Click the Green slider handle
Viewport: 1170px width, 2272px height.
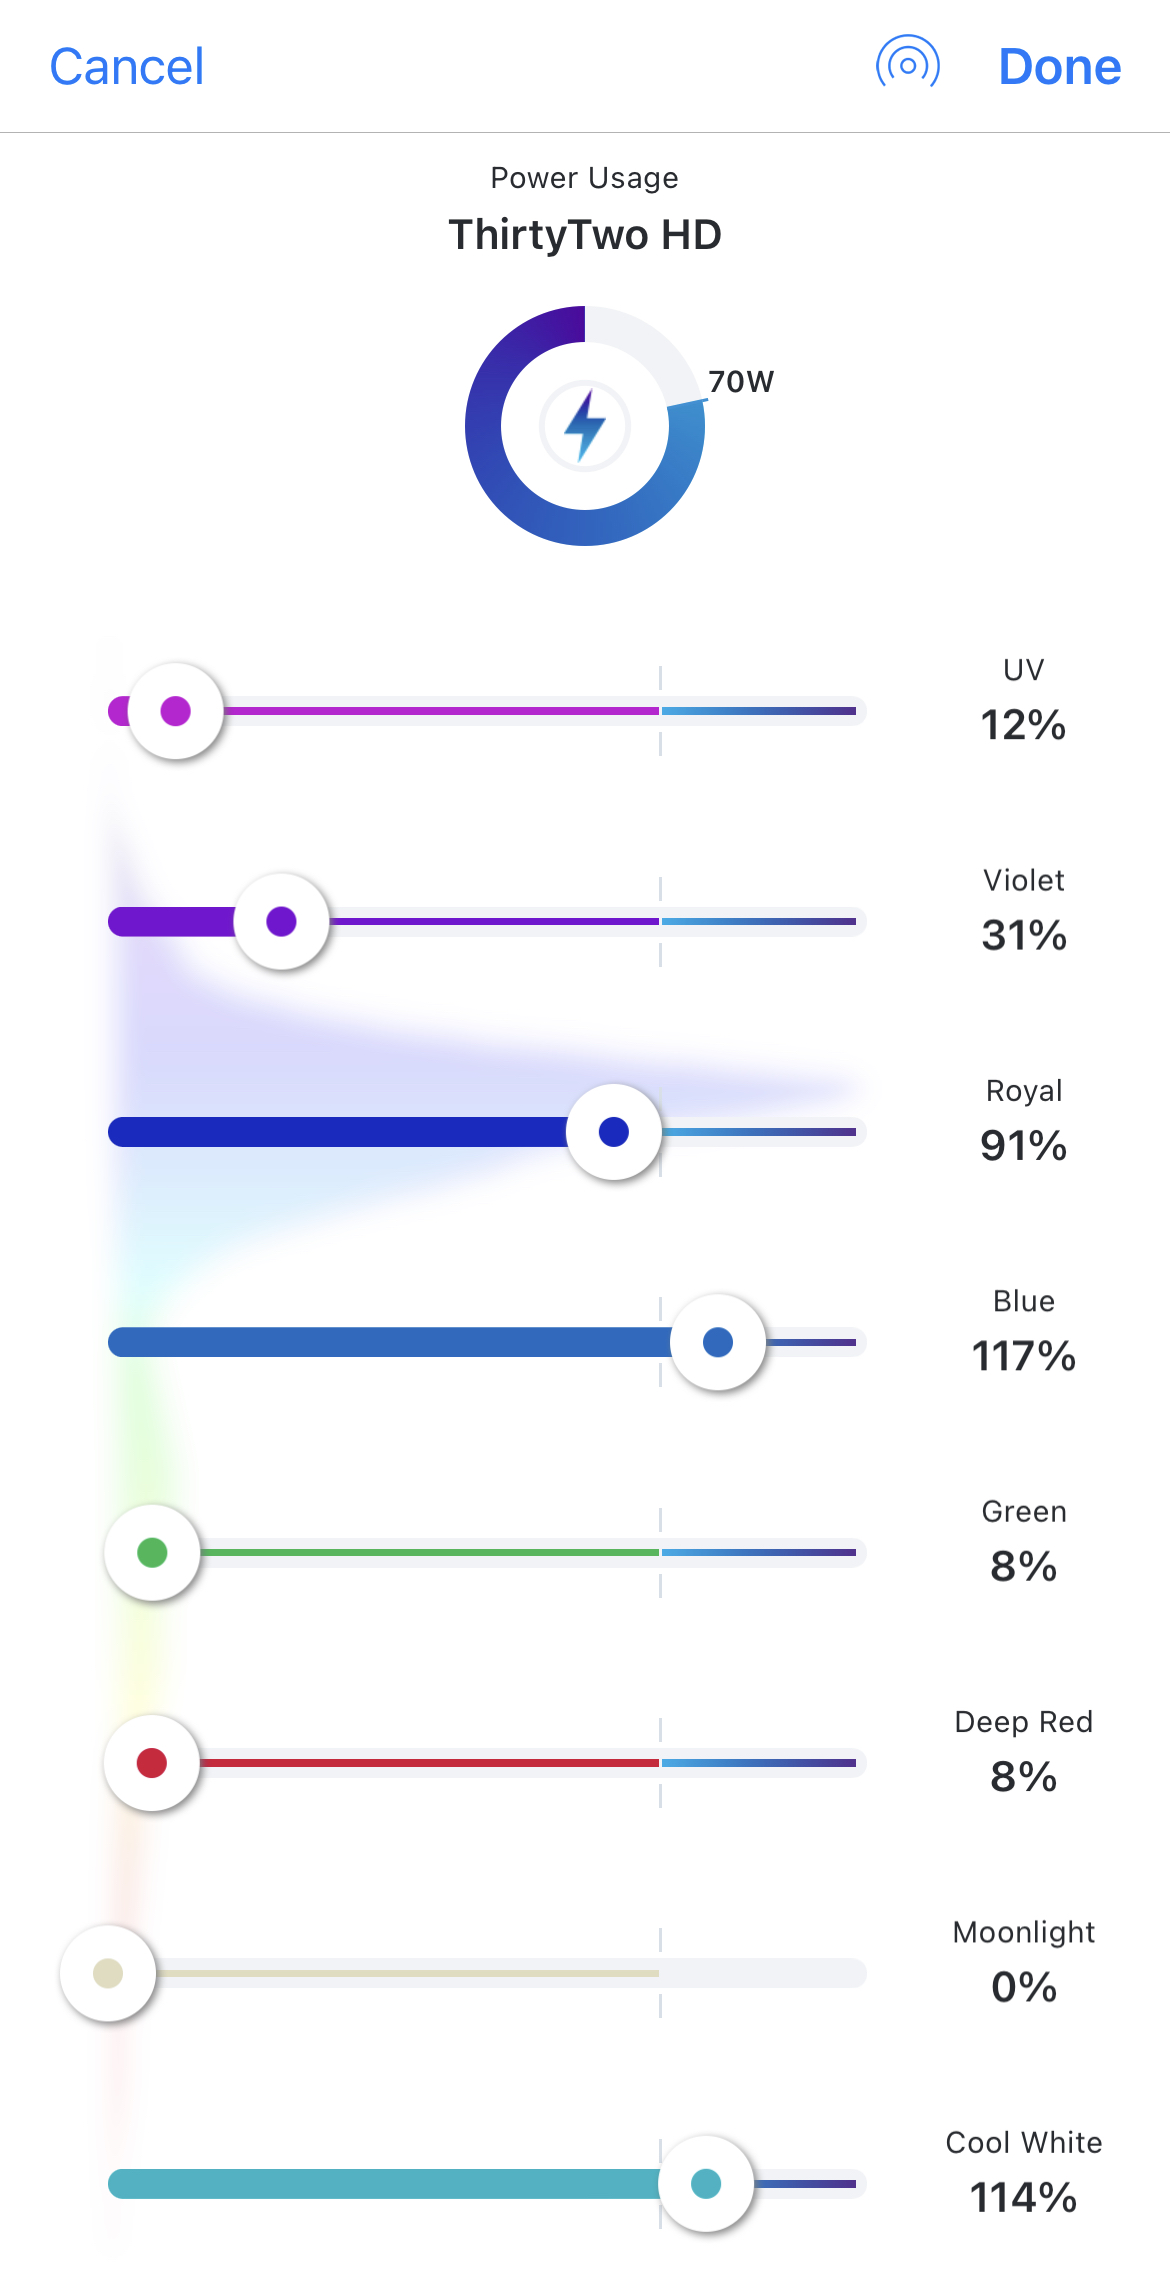(152, 1553)
